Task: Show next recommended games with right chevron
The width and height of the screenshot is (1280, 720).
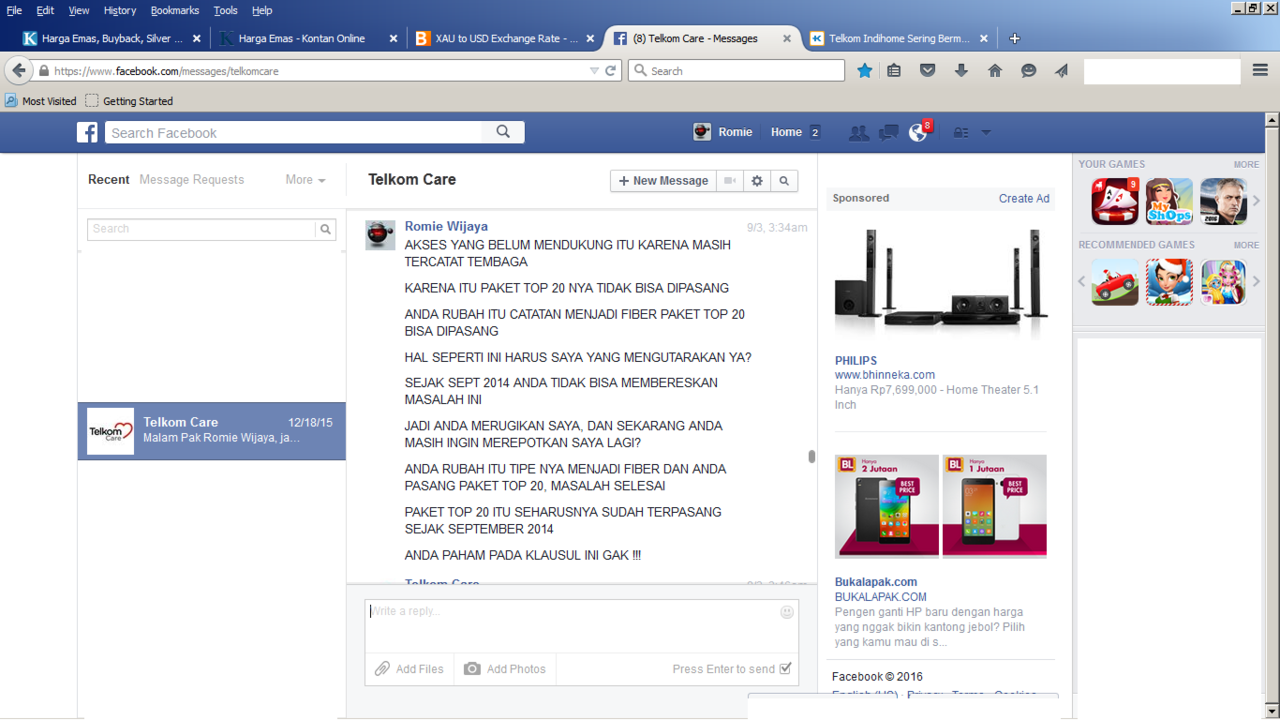Action: [x=1257, y=282]
